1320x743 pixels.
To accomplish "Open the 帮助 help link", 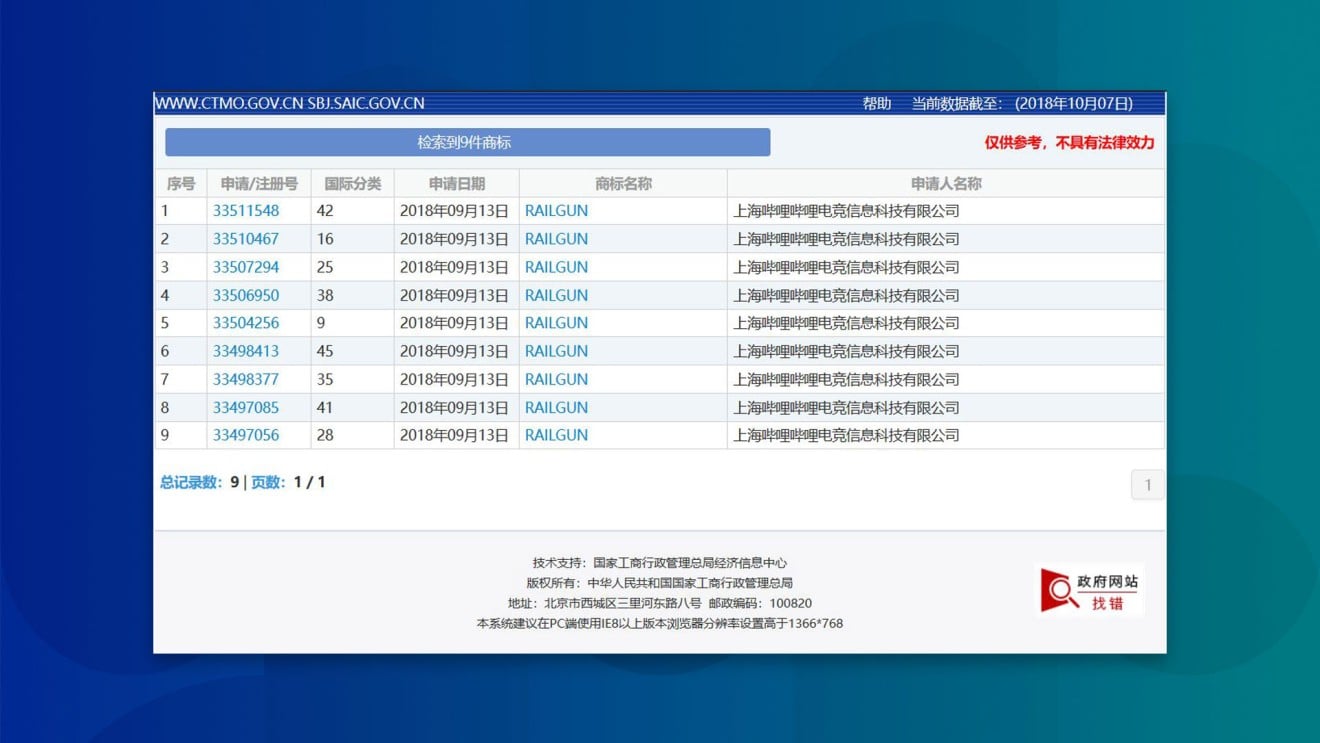I will click(877, 103).
